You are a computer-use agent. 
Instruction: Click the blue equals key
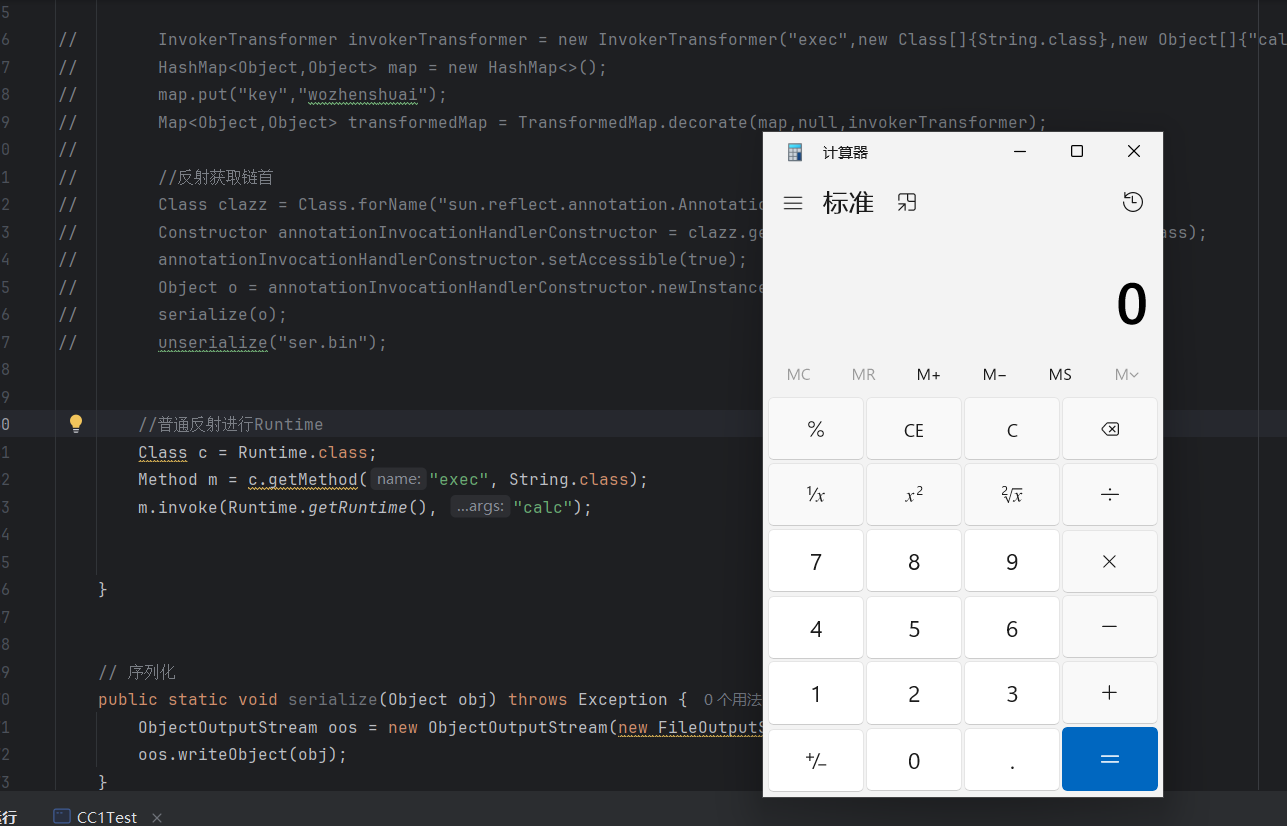point(1110,759)
